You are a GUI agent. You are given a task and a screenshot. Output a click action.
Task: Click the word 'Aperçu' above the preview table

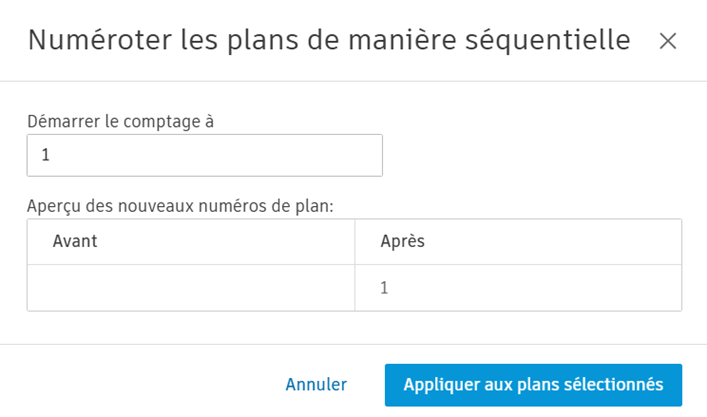pos(53,206)
